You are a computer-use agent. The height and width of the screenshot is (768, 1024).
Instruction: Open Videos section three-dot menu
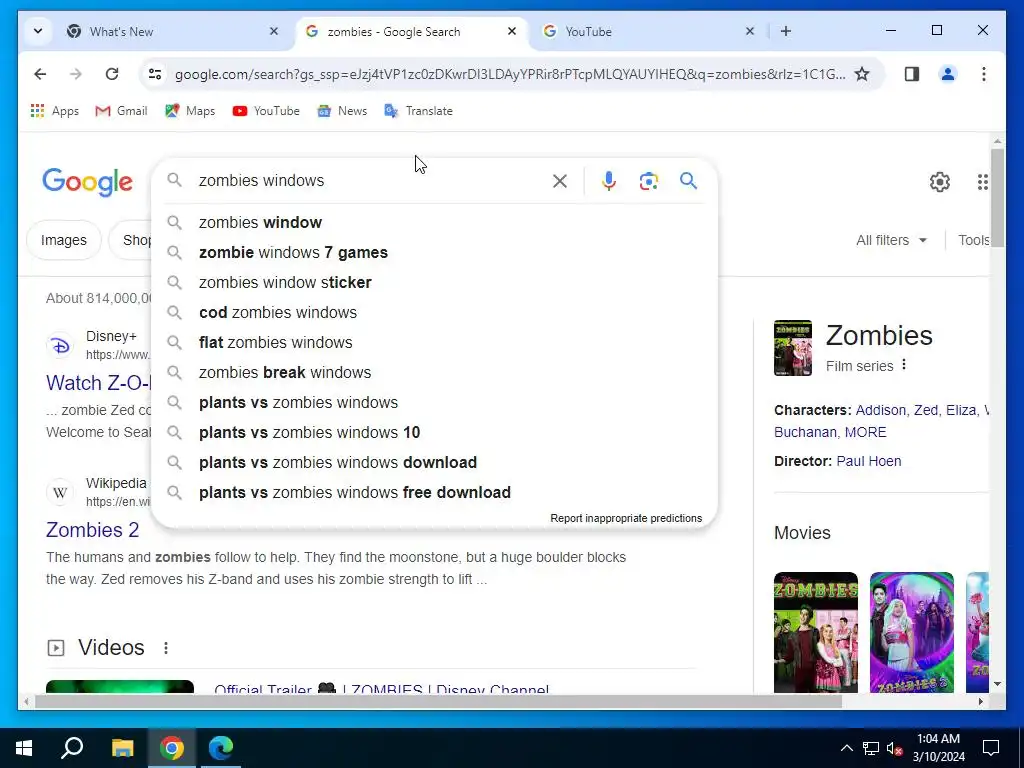click(x=166, y=648)
